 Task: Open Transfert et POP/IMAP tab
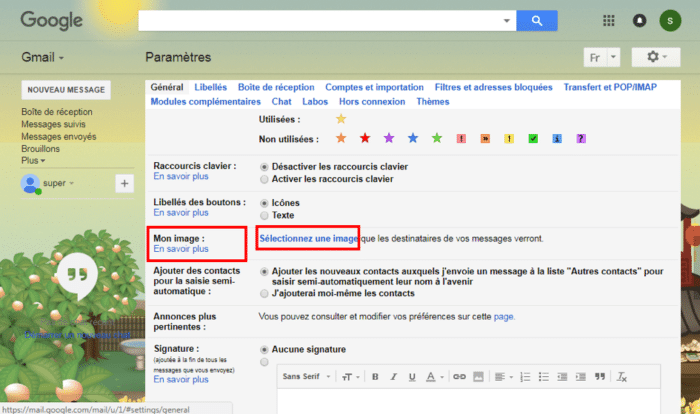[x=610, y=87]
